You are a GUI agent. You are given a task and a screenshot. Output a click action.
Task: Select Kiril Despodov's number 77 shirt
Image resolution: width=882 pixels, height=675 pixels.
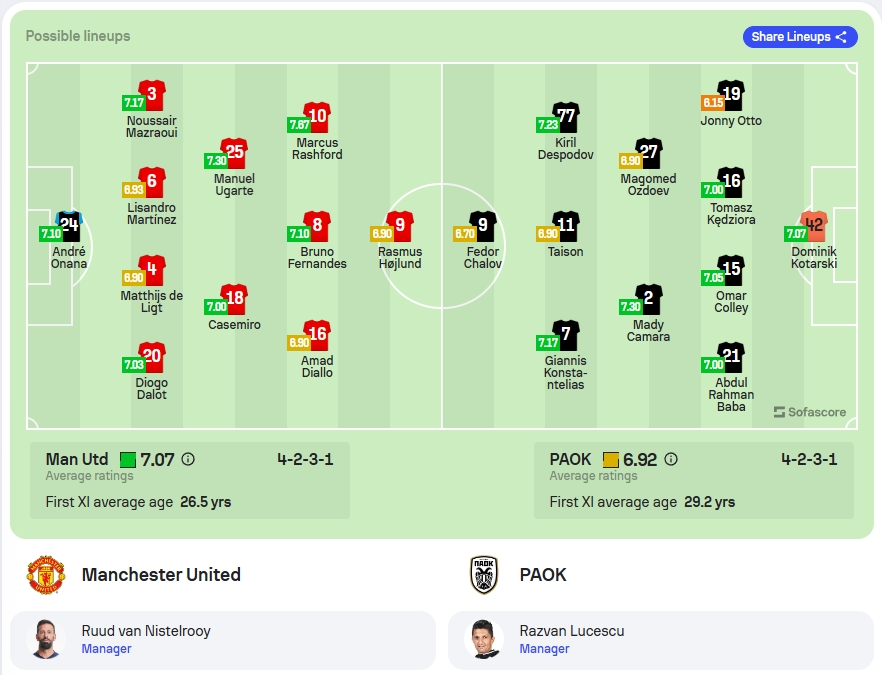pyautogui.click(x=566, y=117)
